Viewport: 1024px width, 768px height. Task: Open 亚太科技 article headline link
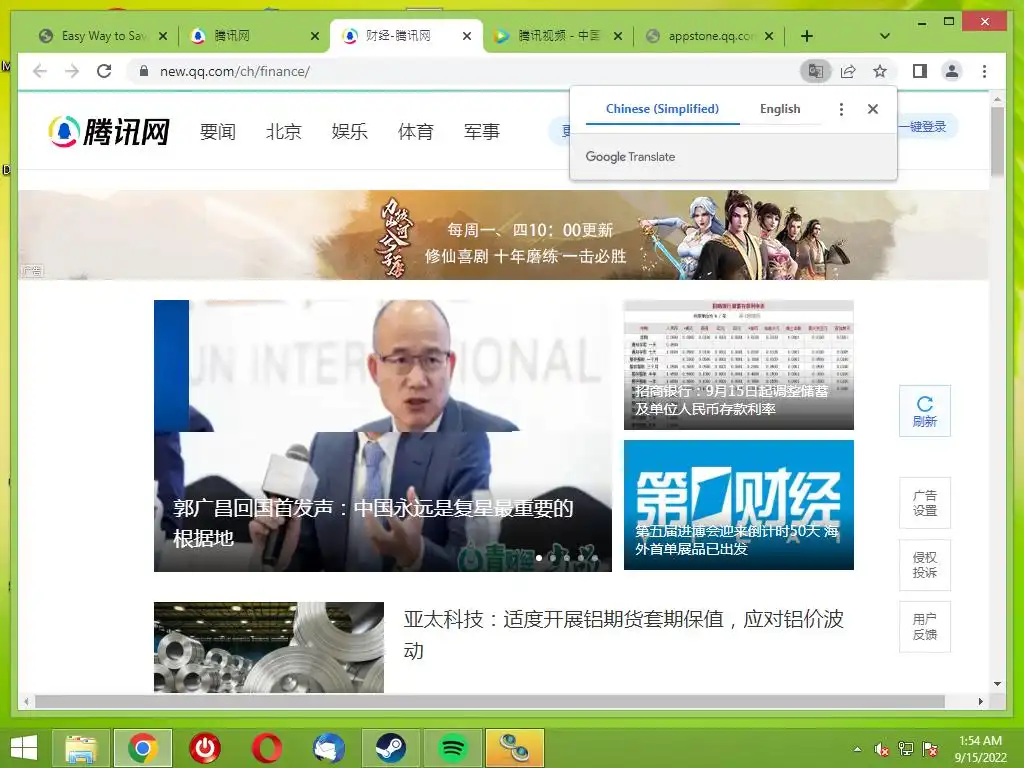pyautogui.click(x=624, y=635)
